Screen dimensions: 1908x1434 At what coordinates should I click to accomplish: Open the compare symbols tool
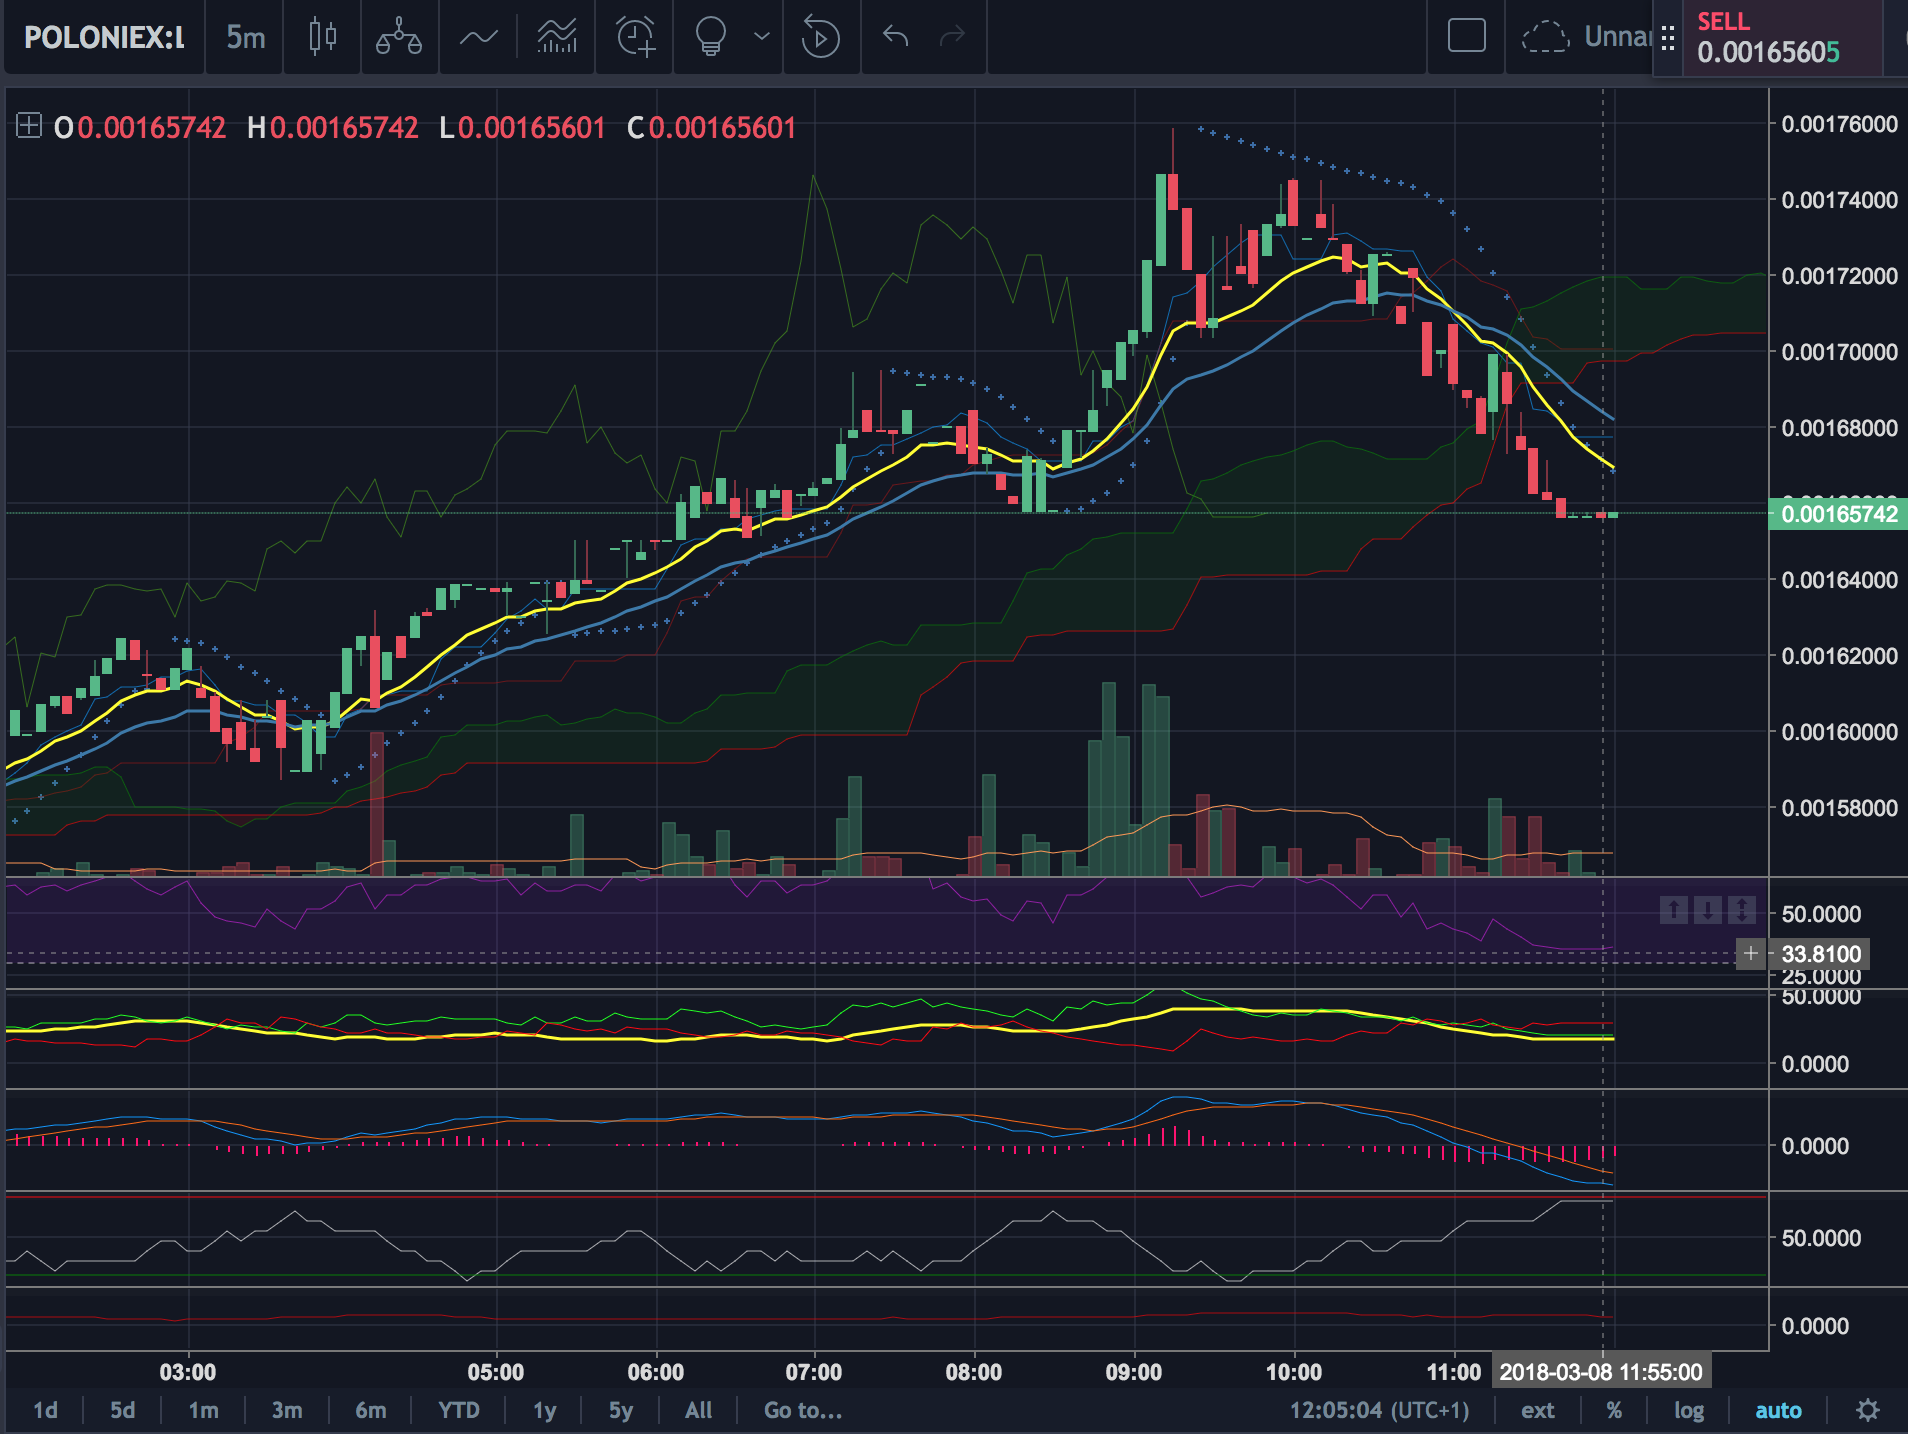click(x=399, y=38)
